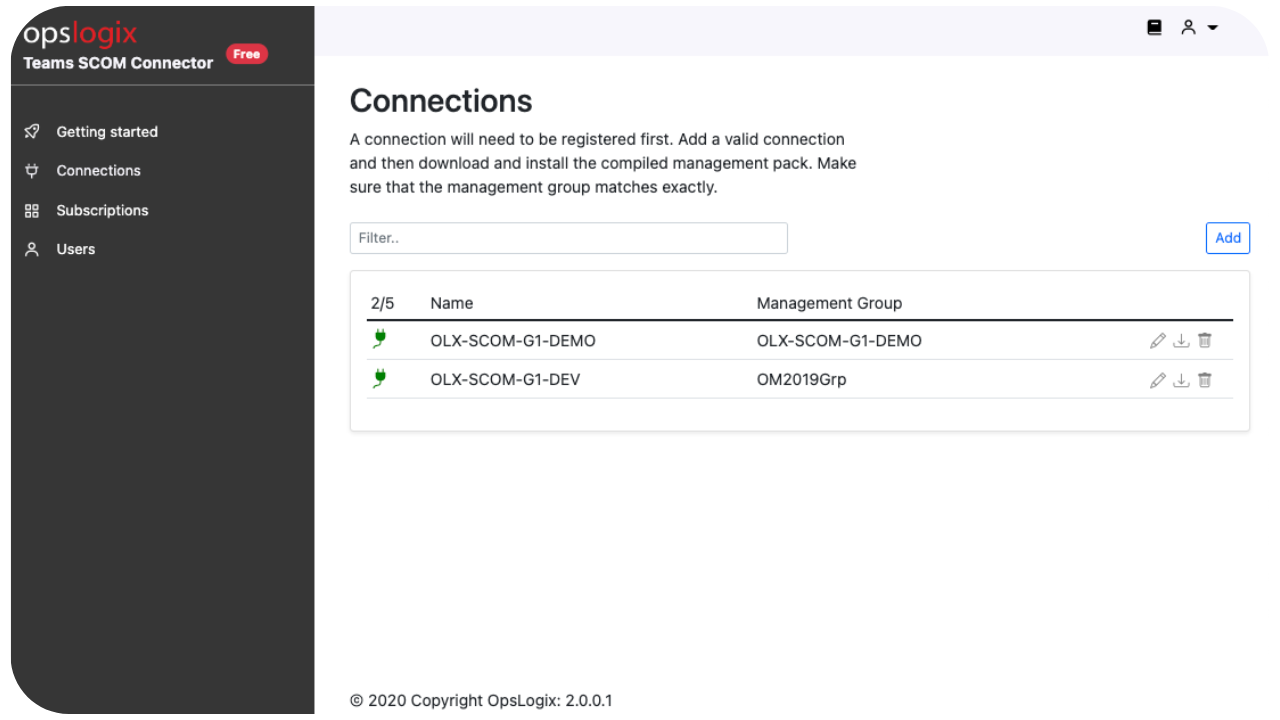Edit the OLX-SCOM-G1-DEV connection

click(x=1157, y=380)
